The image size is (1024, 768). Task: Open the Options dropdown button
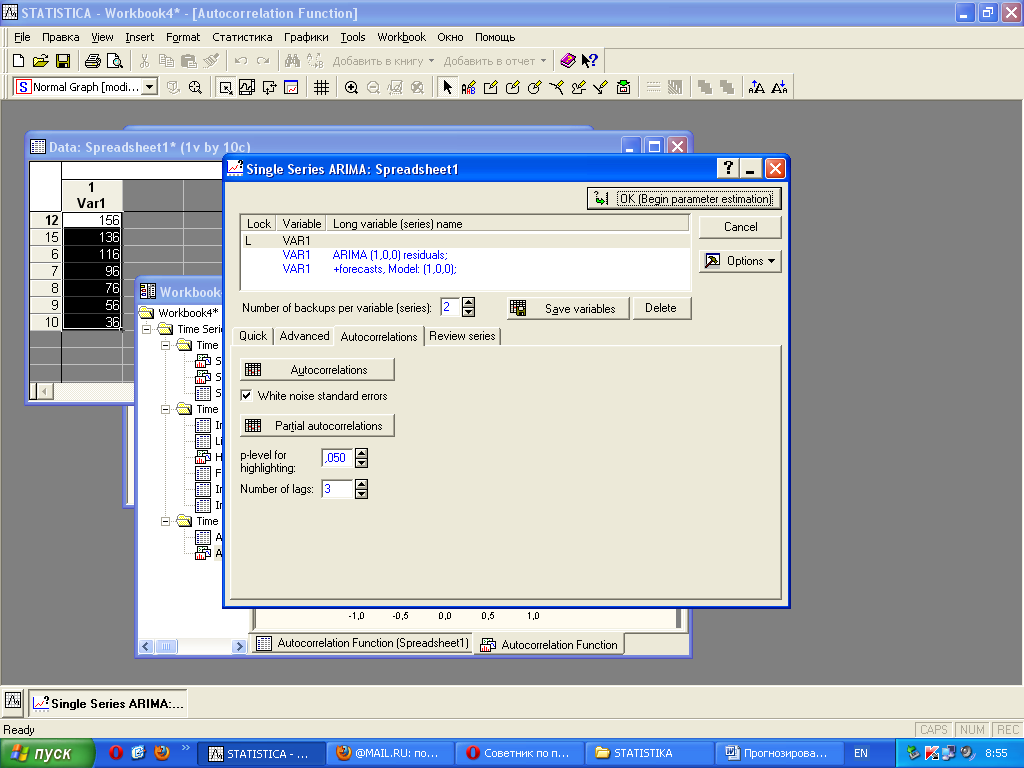[x=741, y=261]
